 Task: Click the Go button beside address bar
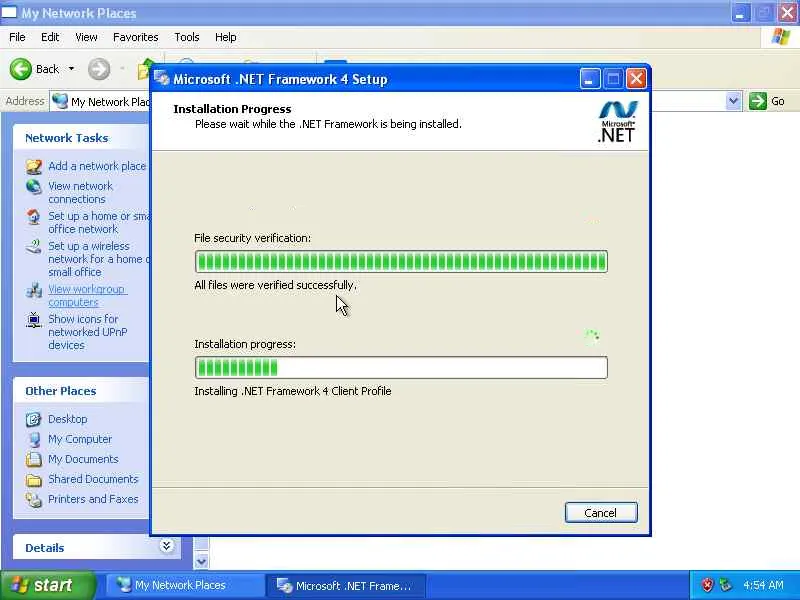pos(767,101)
